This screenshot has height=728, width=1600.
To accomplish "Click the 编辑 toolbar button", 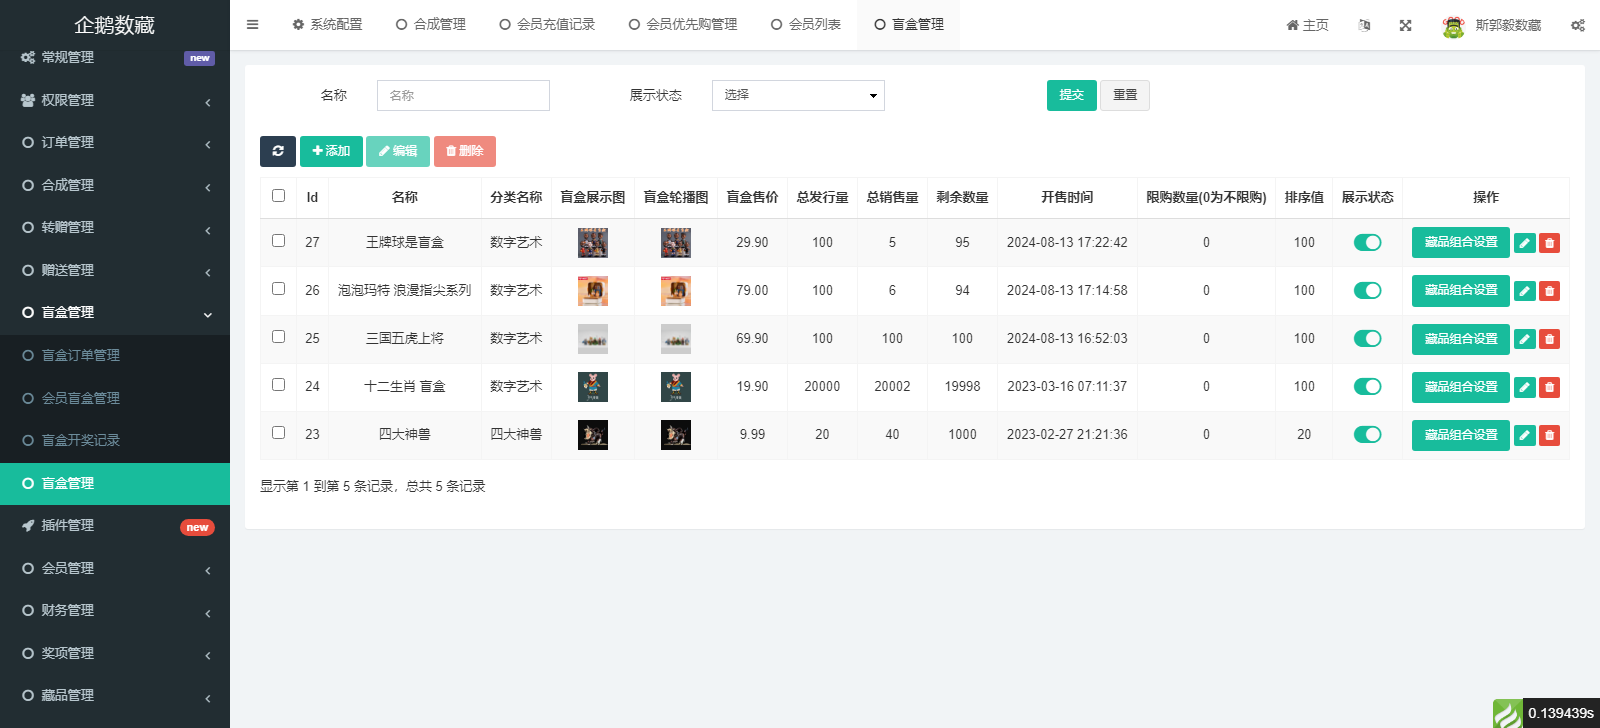I will (398, 151).
